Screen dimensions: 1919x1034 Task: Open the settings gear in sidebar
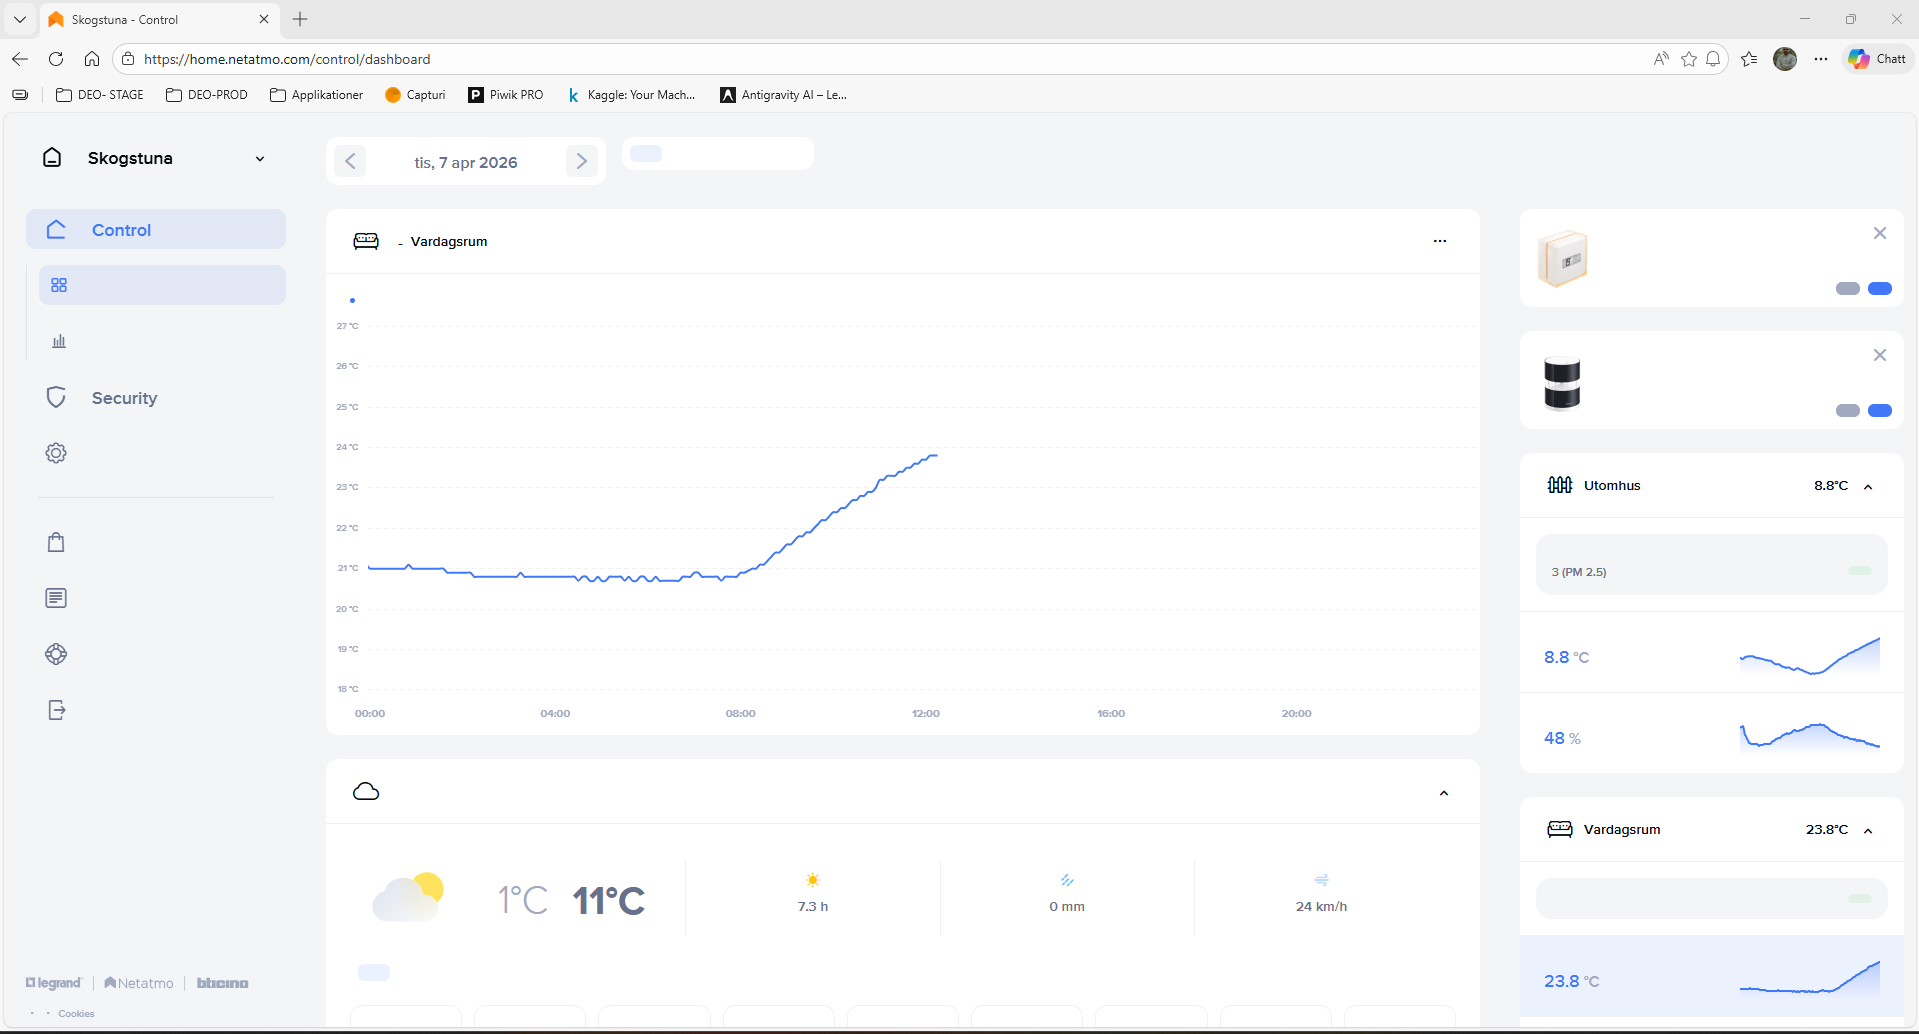pos(56,453)
